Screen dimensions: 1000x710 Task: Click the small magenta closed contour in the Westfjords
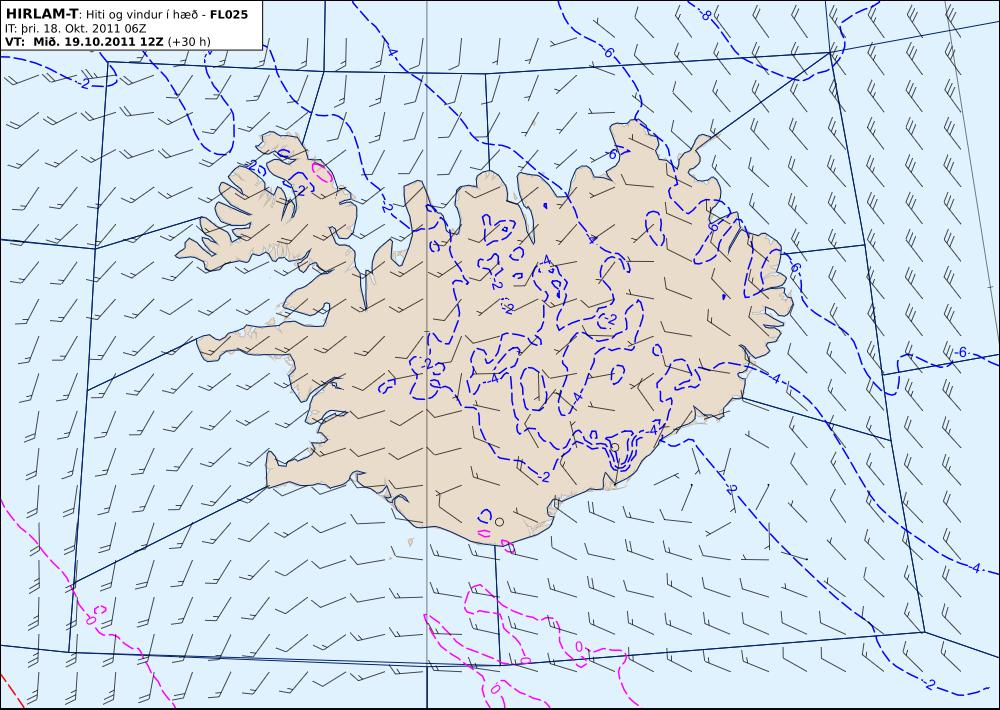[321, 172]
